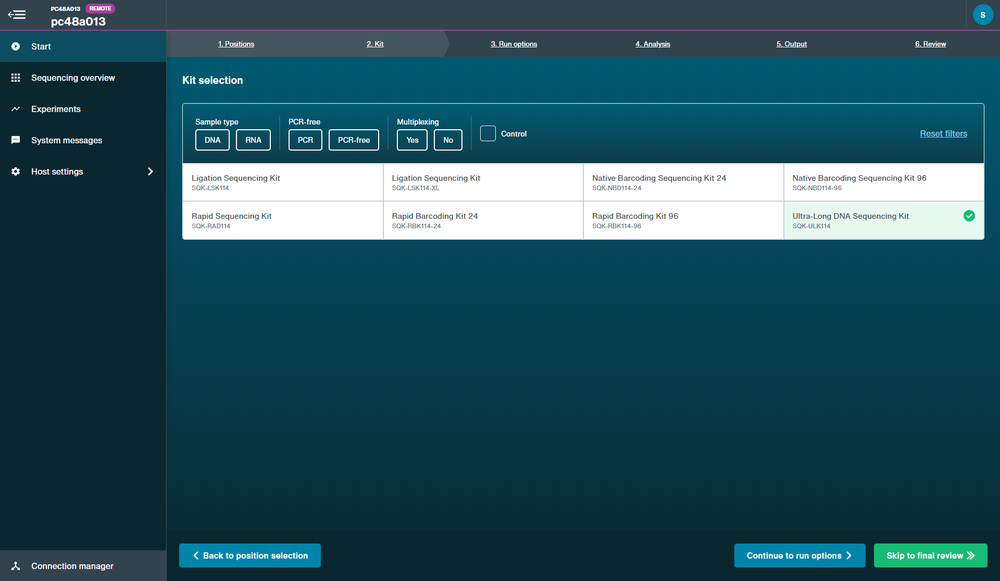Select the 2. Kit step tab

pyautogui.click(x=375, y=44)
